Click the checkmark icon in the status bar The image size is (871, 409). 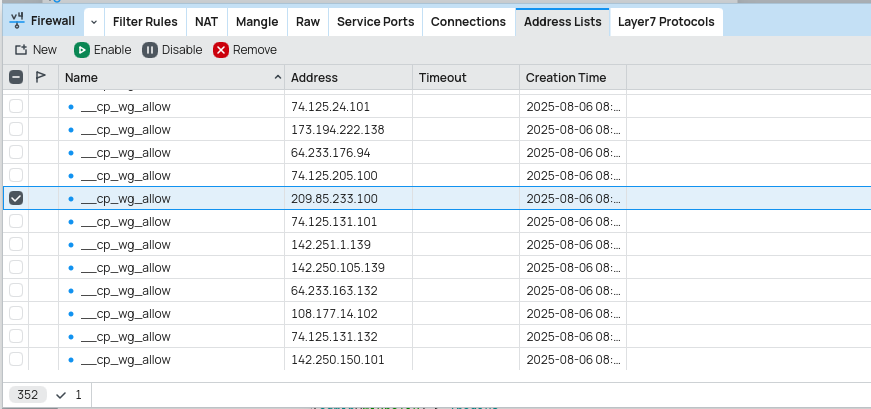(61, 395)
